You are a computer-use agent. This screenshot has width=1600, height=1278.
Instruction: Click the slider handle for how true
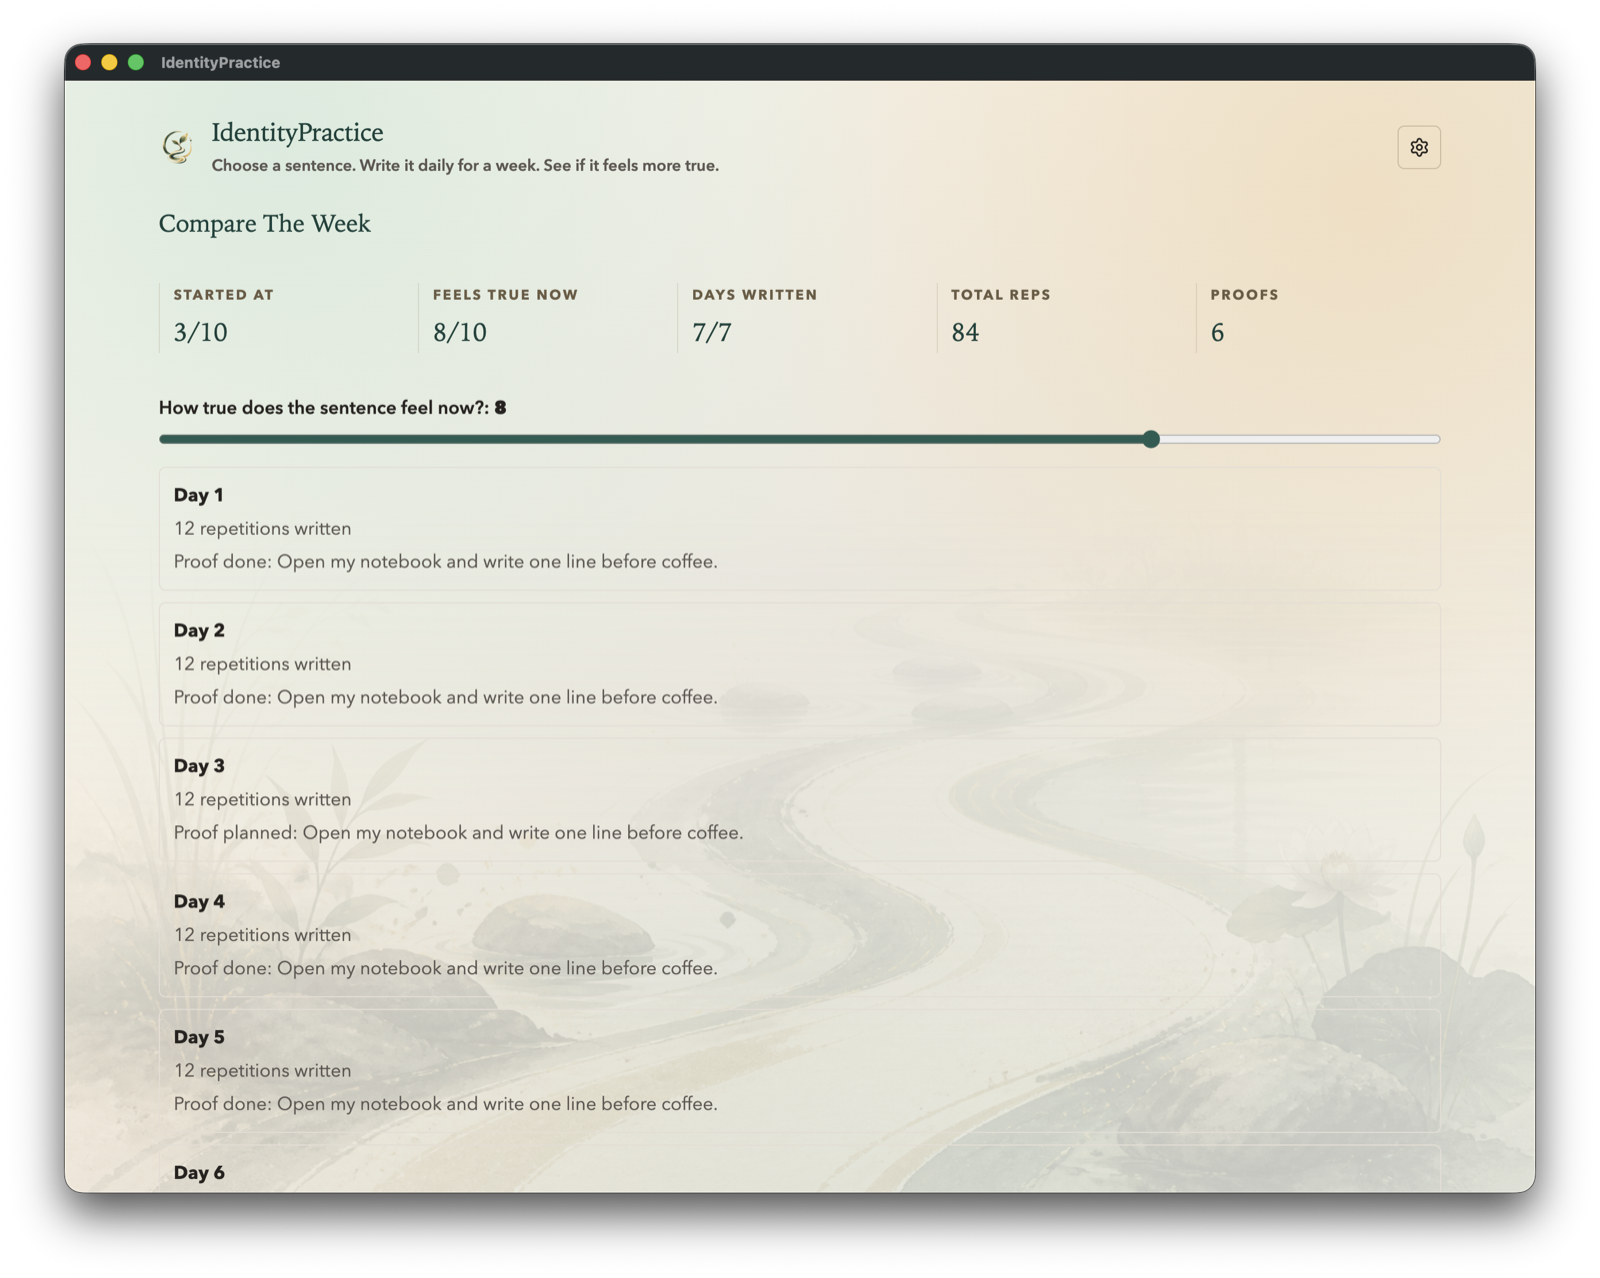click(1151, 439)
